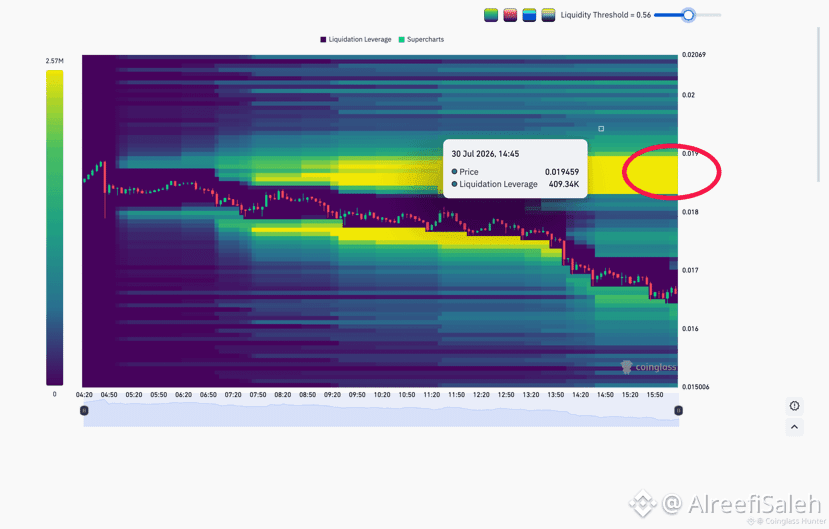Toggle the Liquidation Leverage legend series
829x529 pixels.
[x=356, y=40]
